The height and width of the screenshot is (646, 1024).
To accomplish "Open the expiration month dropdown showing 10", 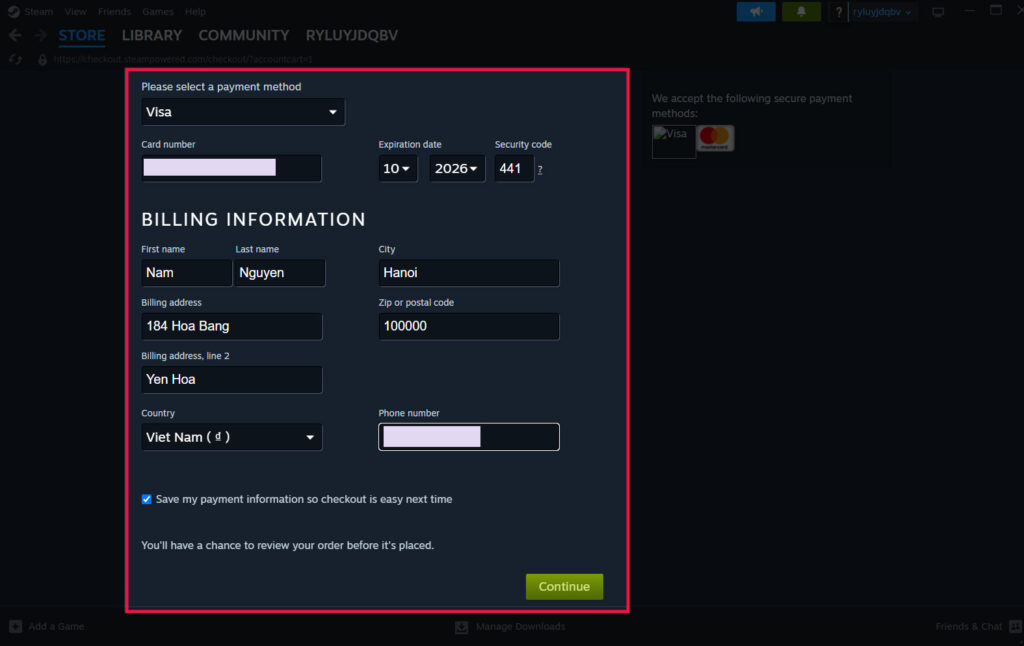I will (398, 169).
